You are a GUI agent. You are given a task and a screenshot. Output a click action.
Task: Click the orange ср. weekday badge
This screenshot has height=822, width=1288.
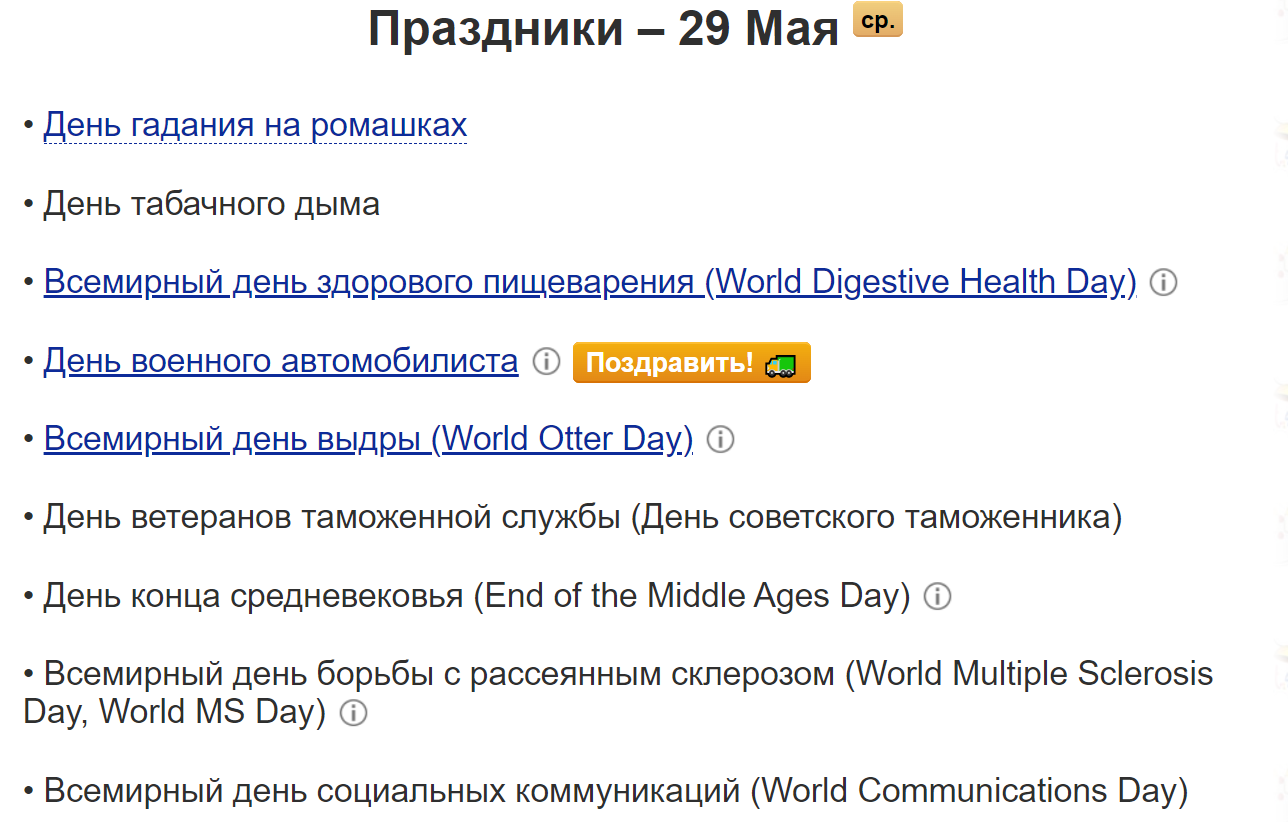point(876,19)
